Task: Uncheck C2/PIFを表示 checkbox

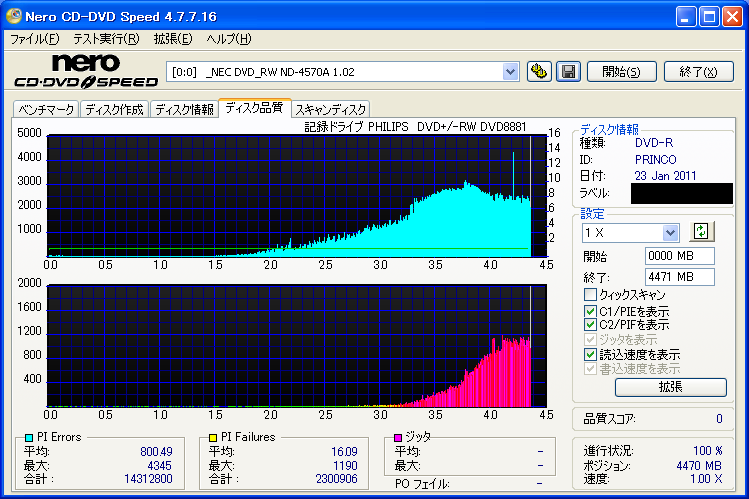Action: pos(590,325)
